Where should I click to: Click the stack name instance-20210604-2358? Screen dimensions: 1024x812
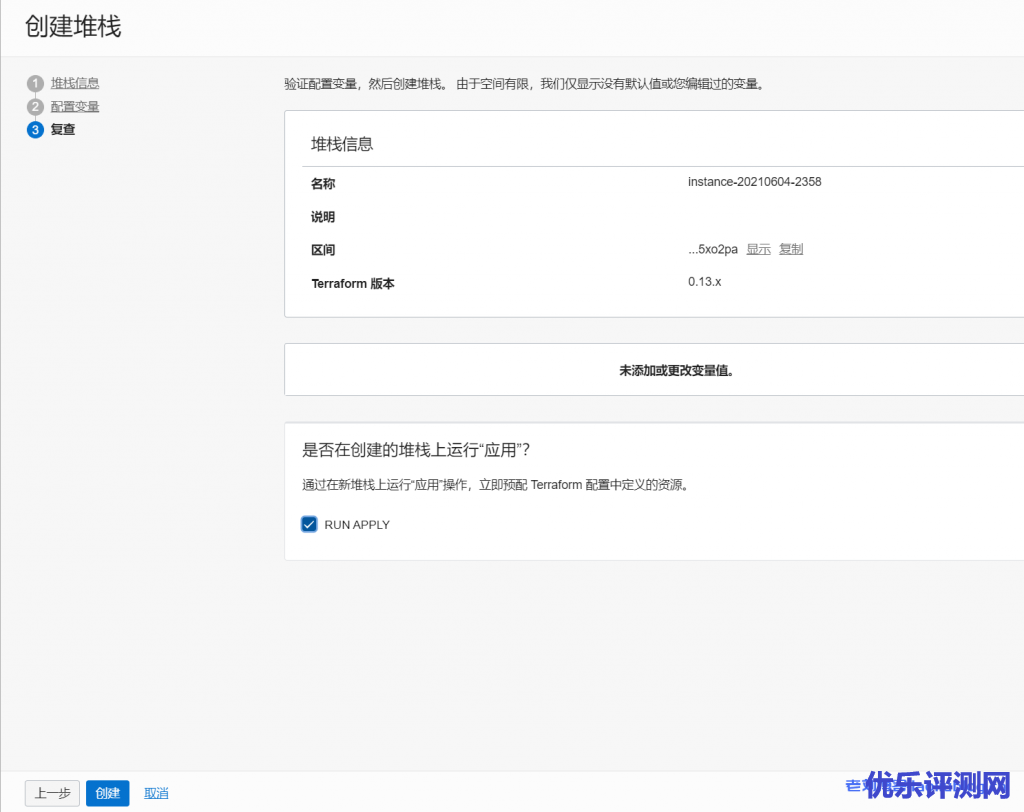pos(754,182)
